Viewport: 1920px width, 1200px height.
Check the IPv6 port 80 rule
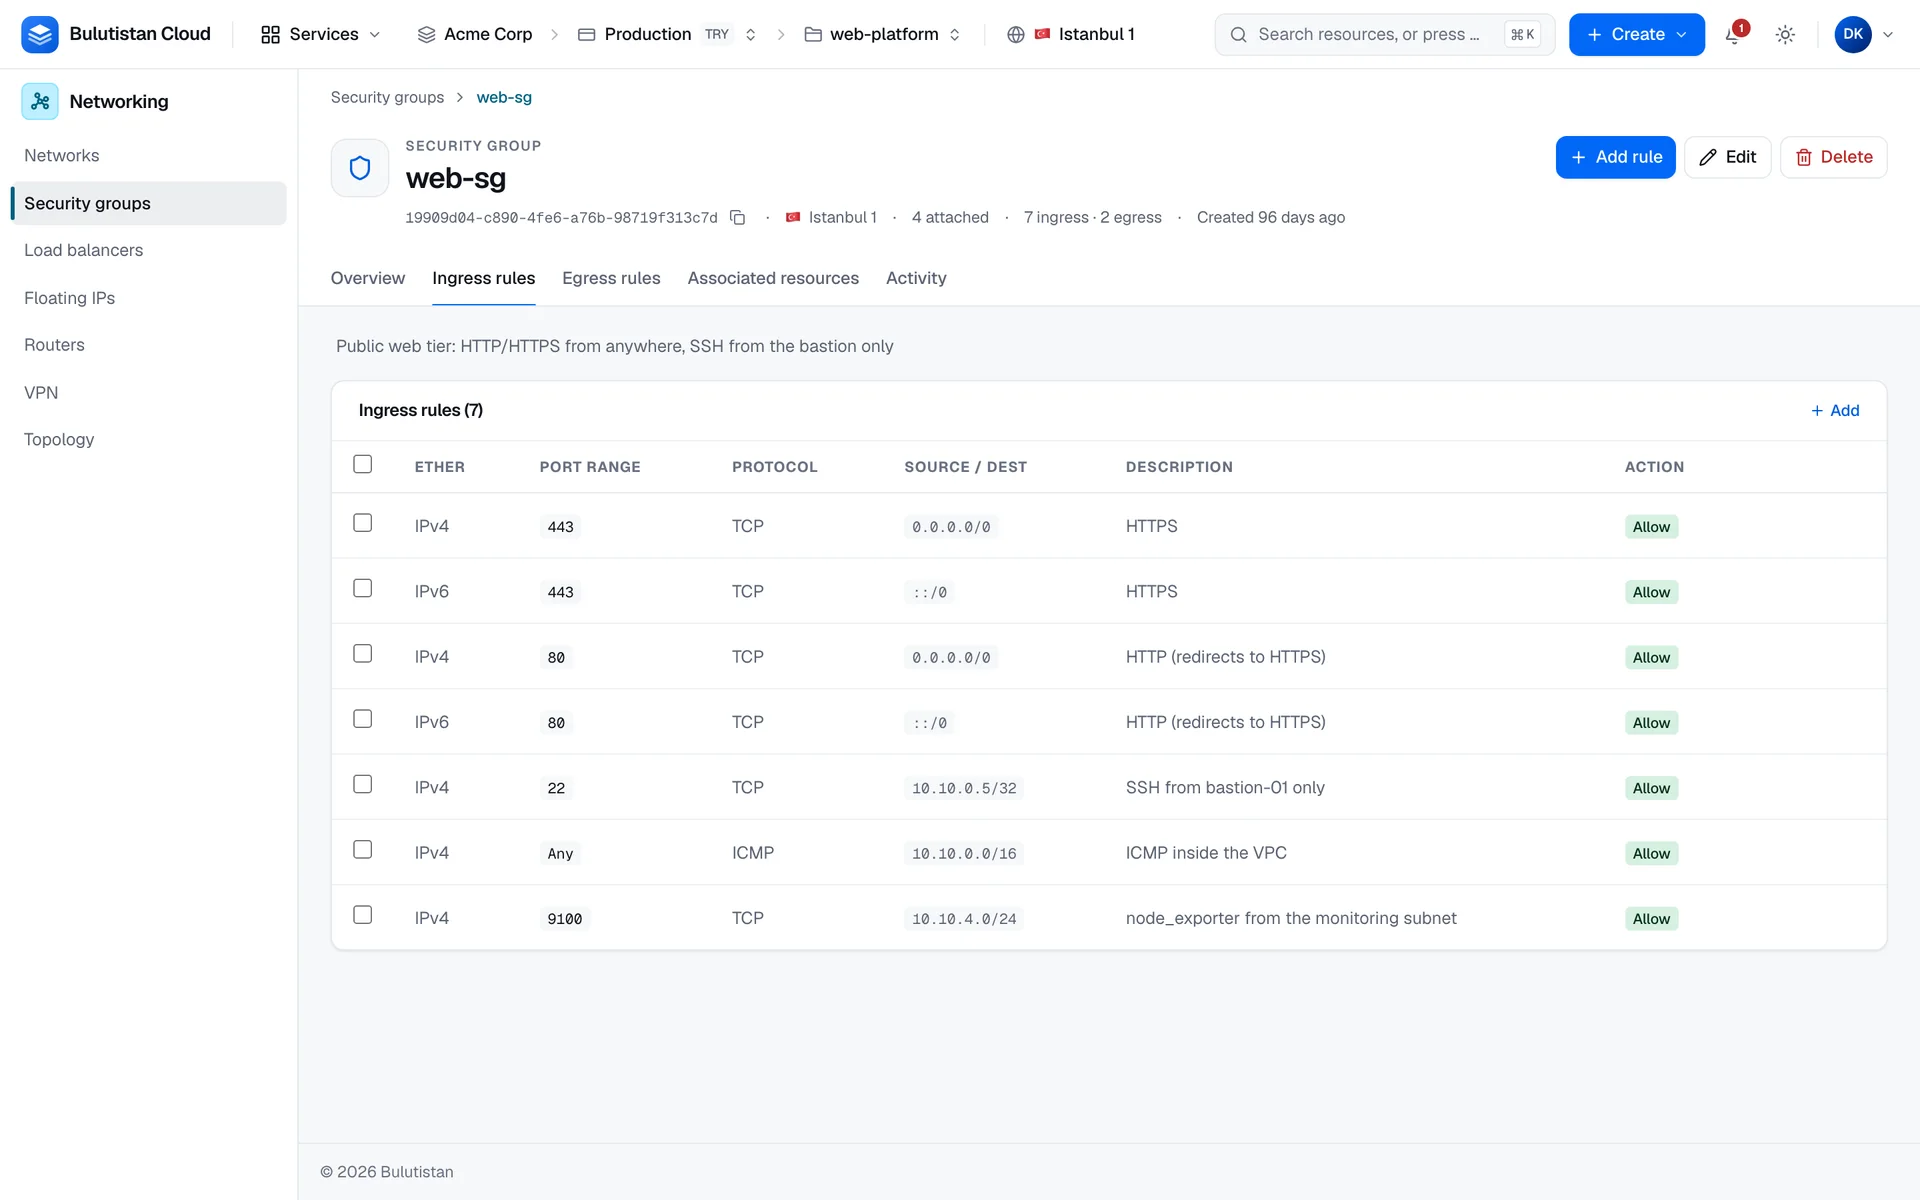pos(363,719)
